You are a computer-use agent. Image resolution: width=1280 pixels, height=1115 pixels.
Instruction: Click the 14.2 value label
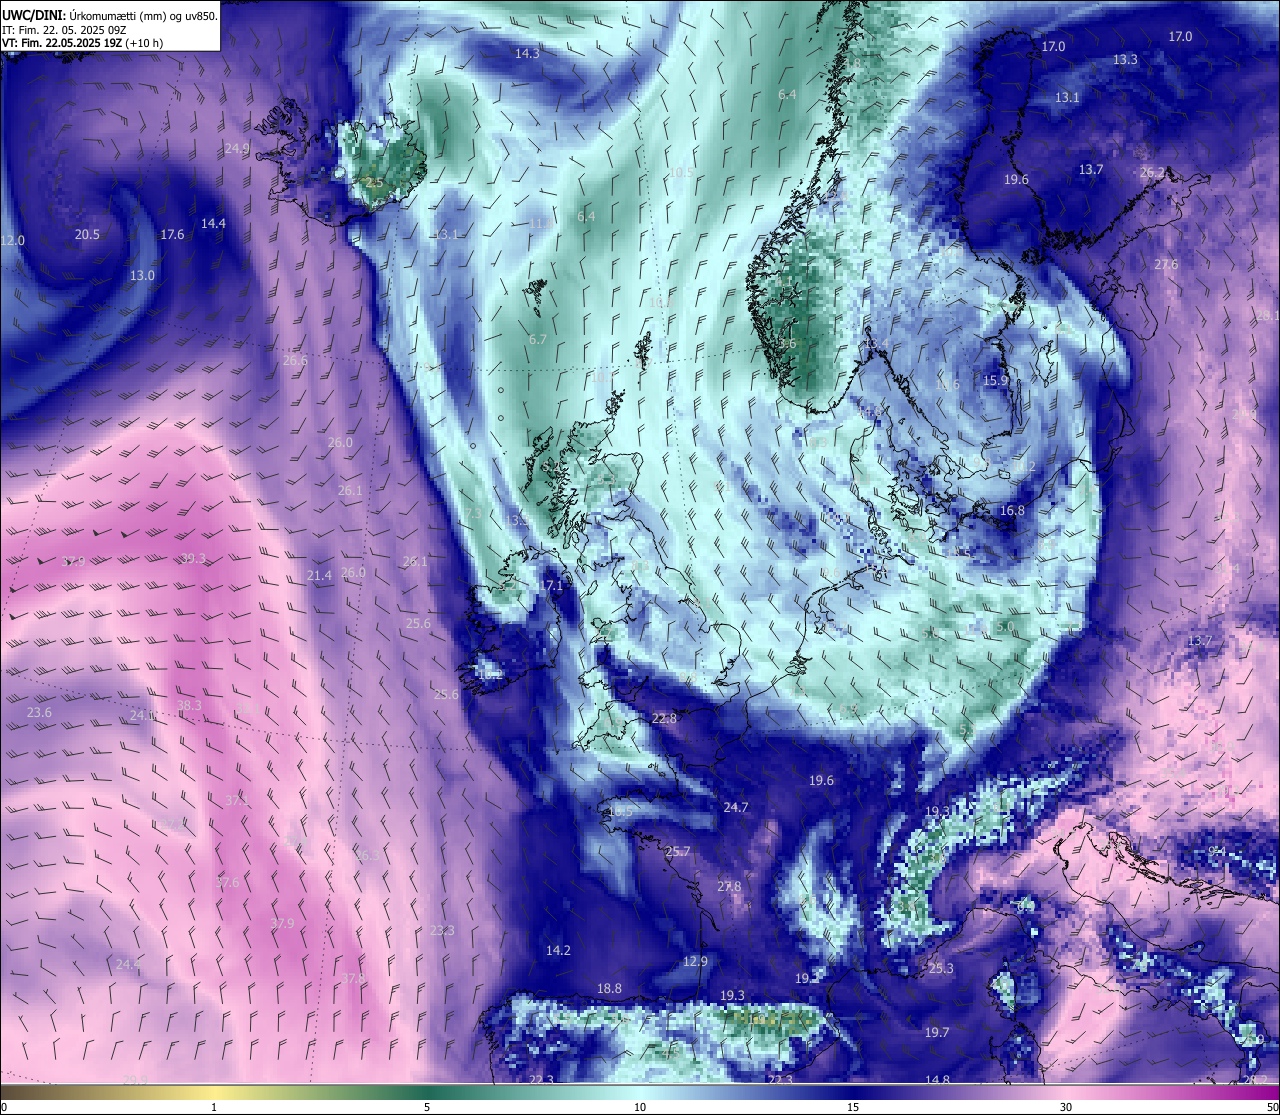(x=558, y=951)
